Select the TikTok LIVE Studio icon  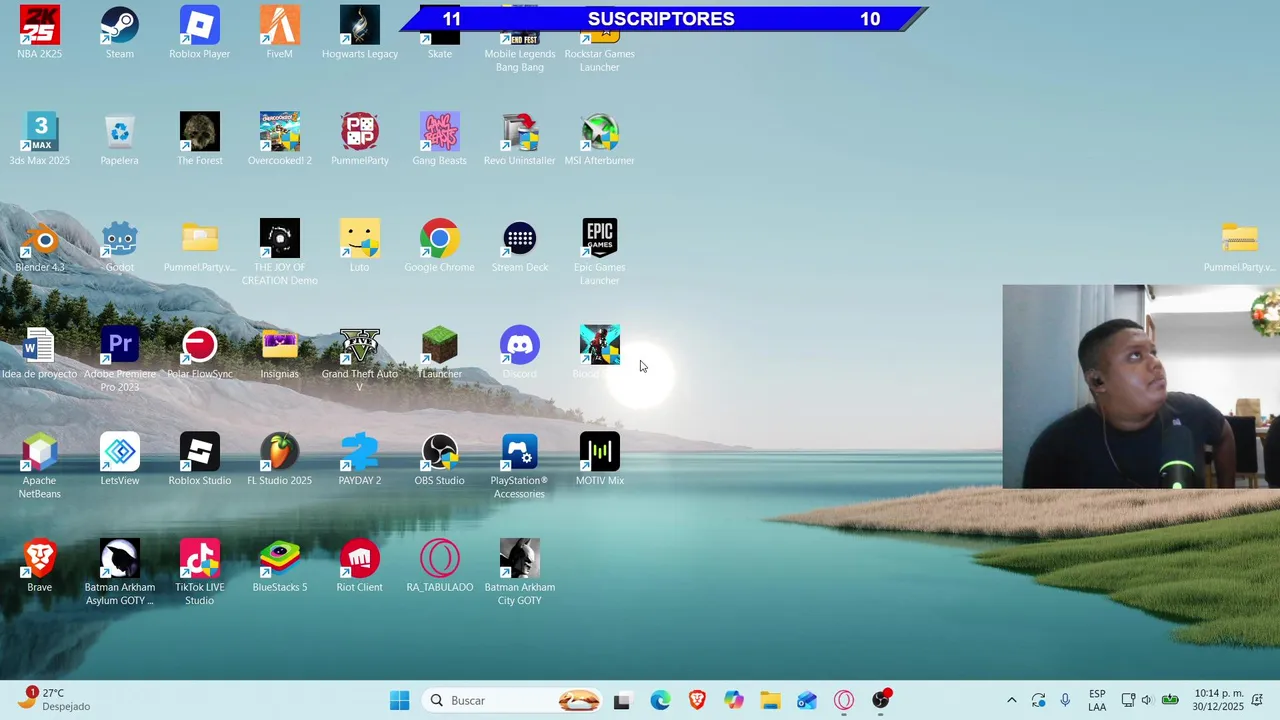click(x=200, y=560)
